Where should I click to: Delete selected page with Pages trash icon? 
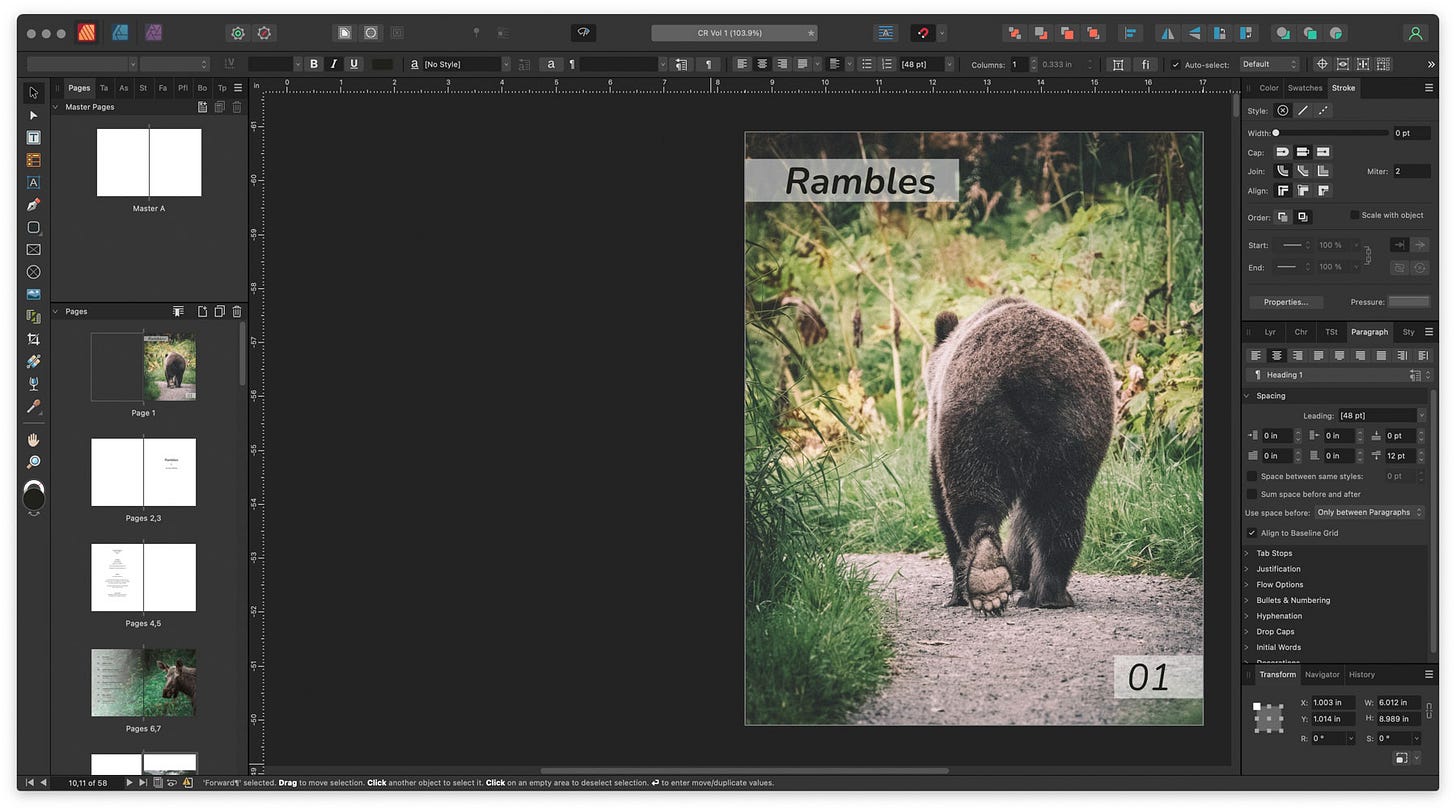pyautogui.click(x=237, y=312)
